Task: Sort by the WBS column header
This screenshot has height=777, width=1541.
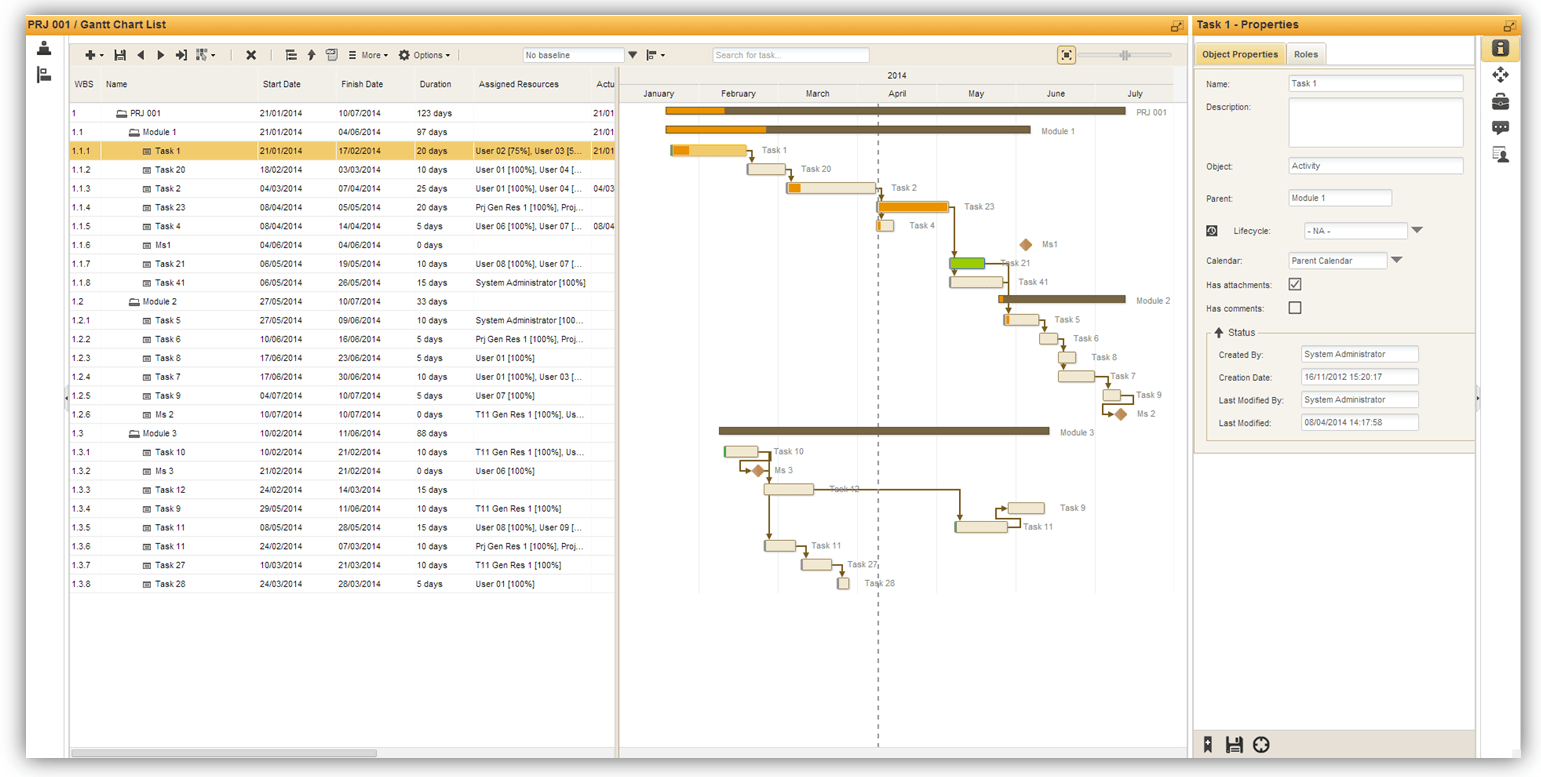Action: point(85,85)
